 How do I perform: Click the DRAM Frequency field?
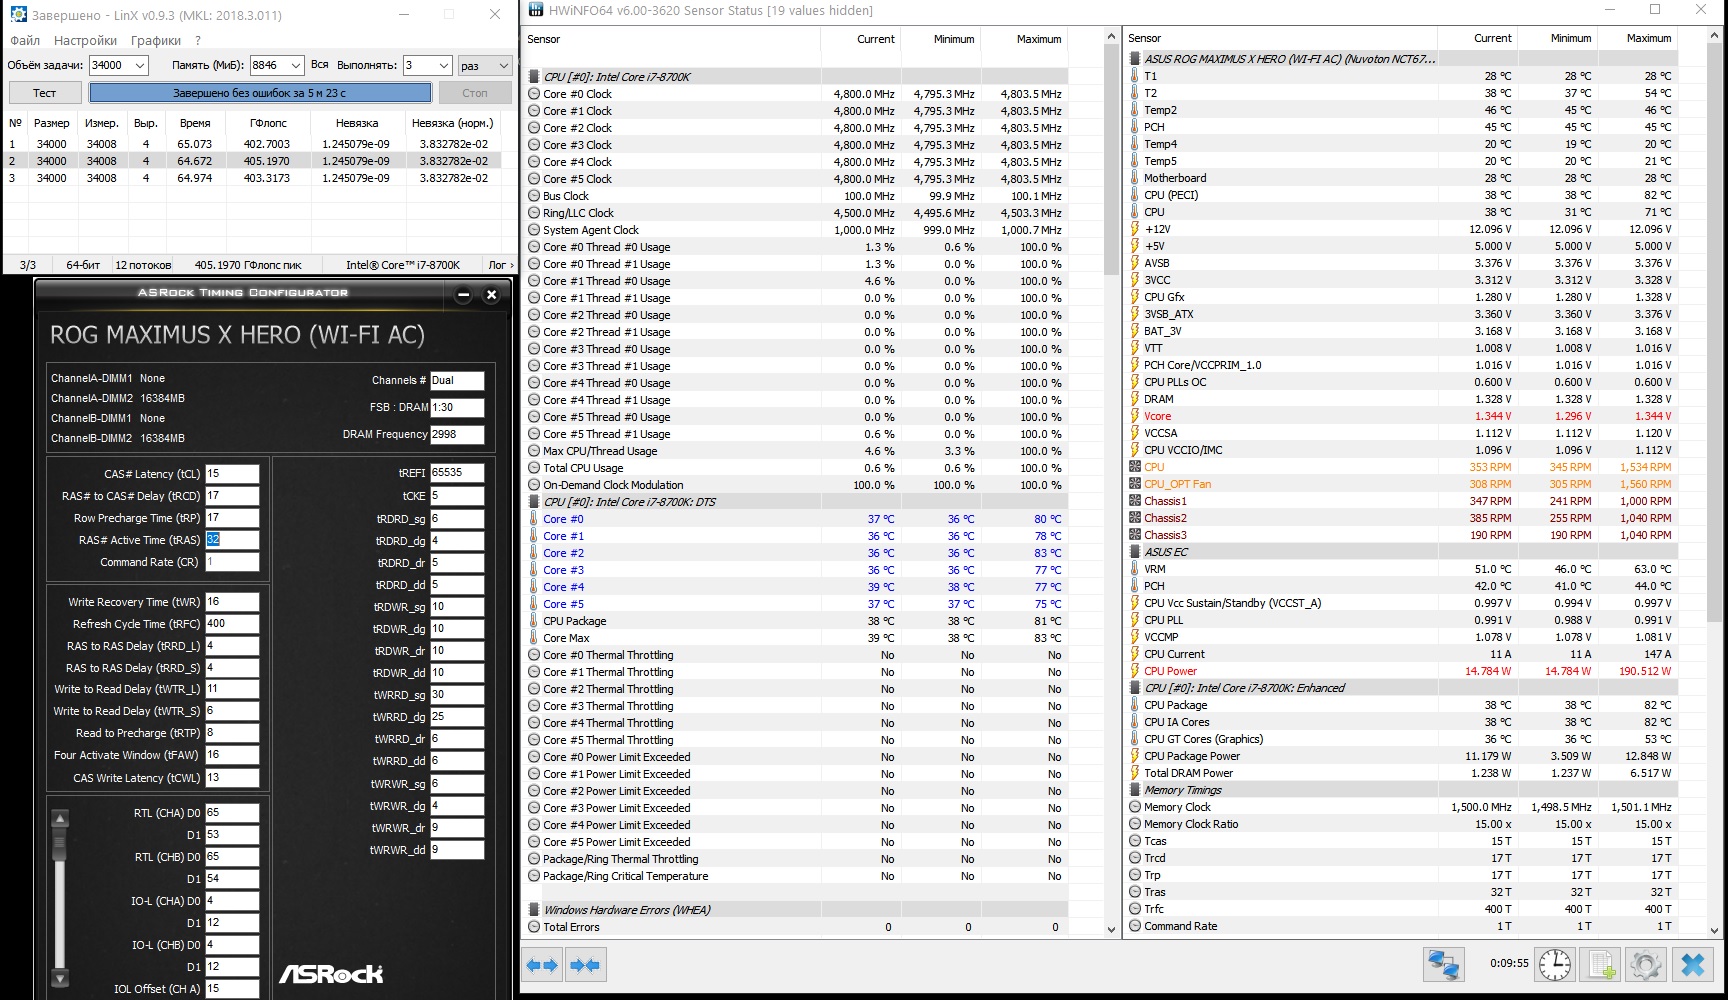[457, 434]
